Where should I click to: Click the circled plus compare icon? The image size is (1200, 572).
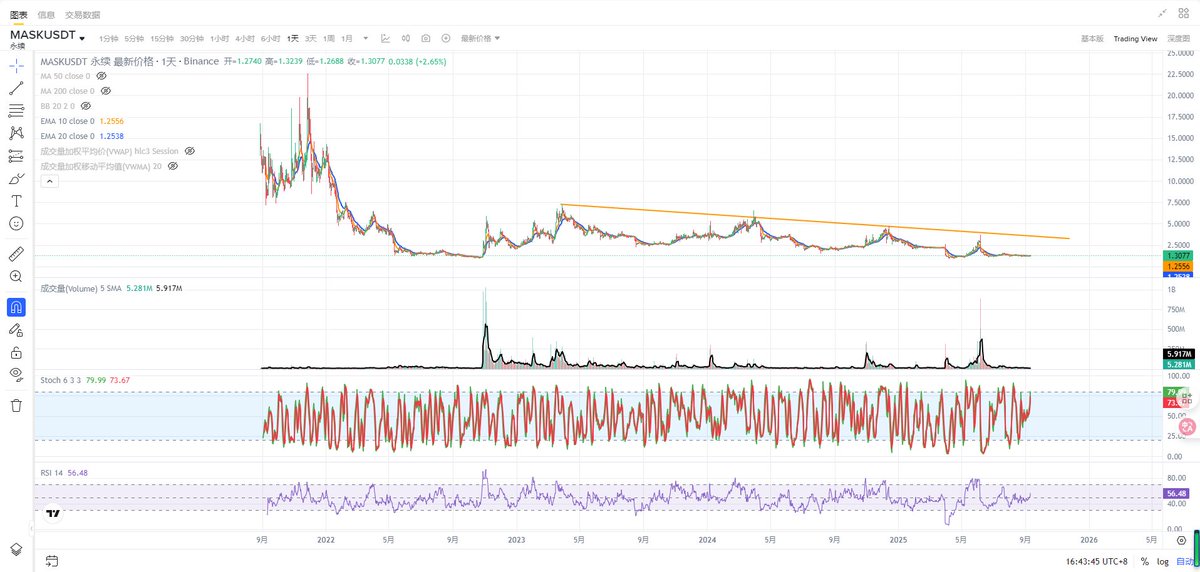[446, 38]
